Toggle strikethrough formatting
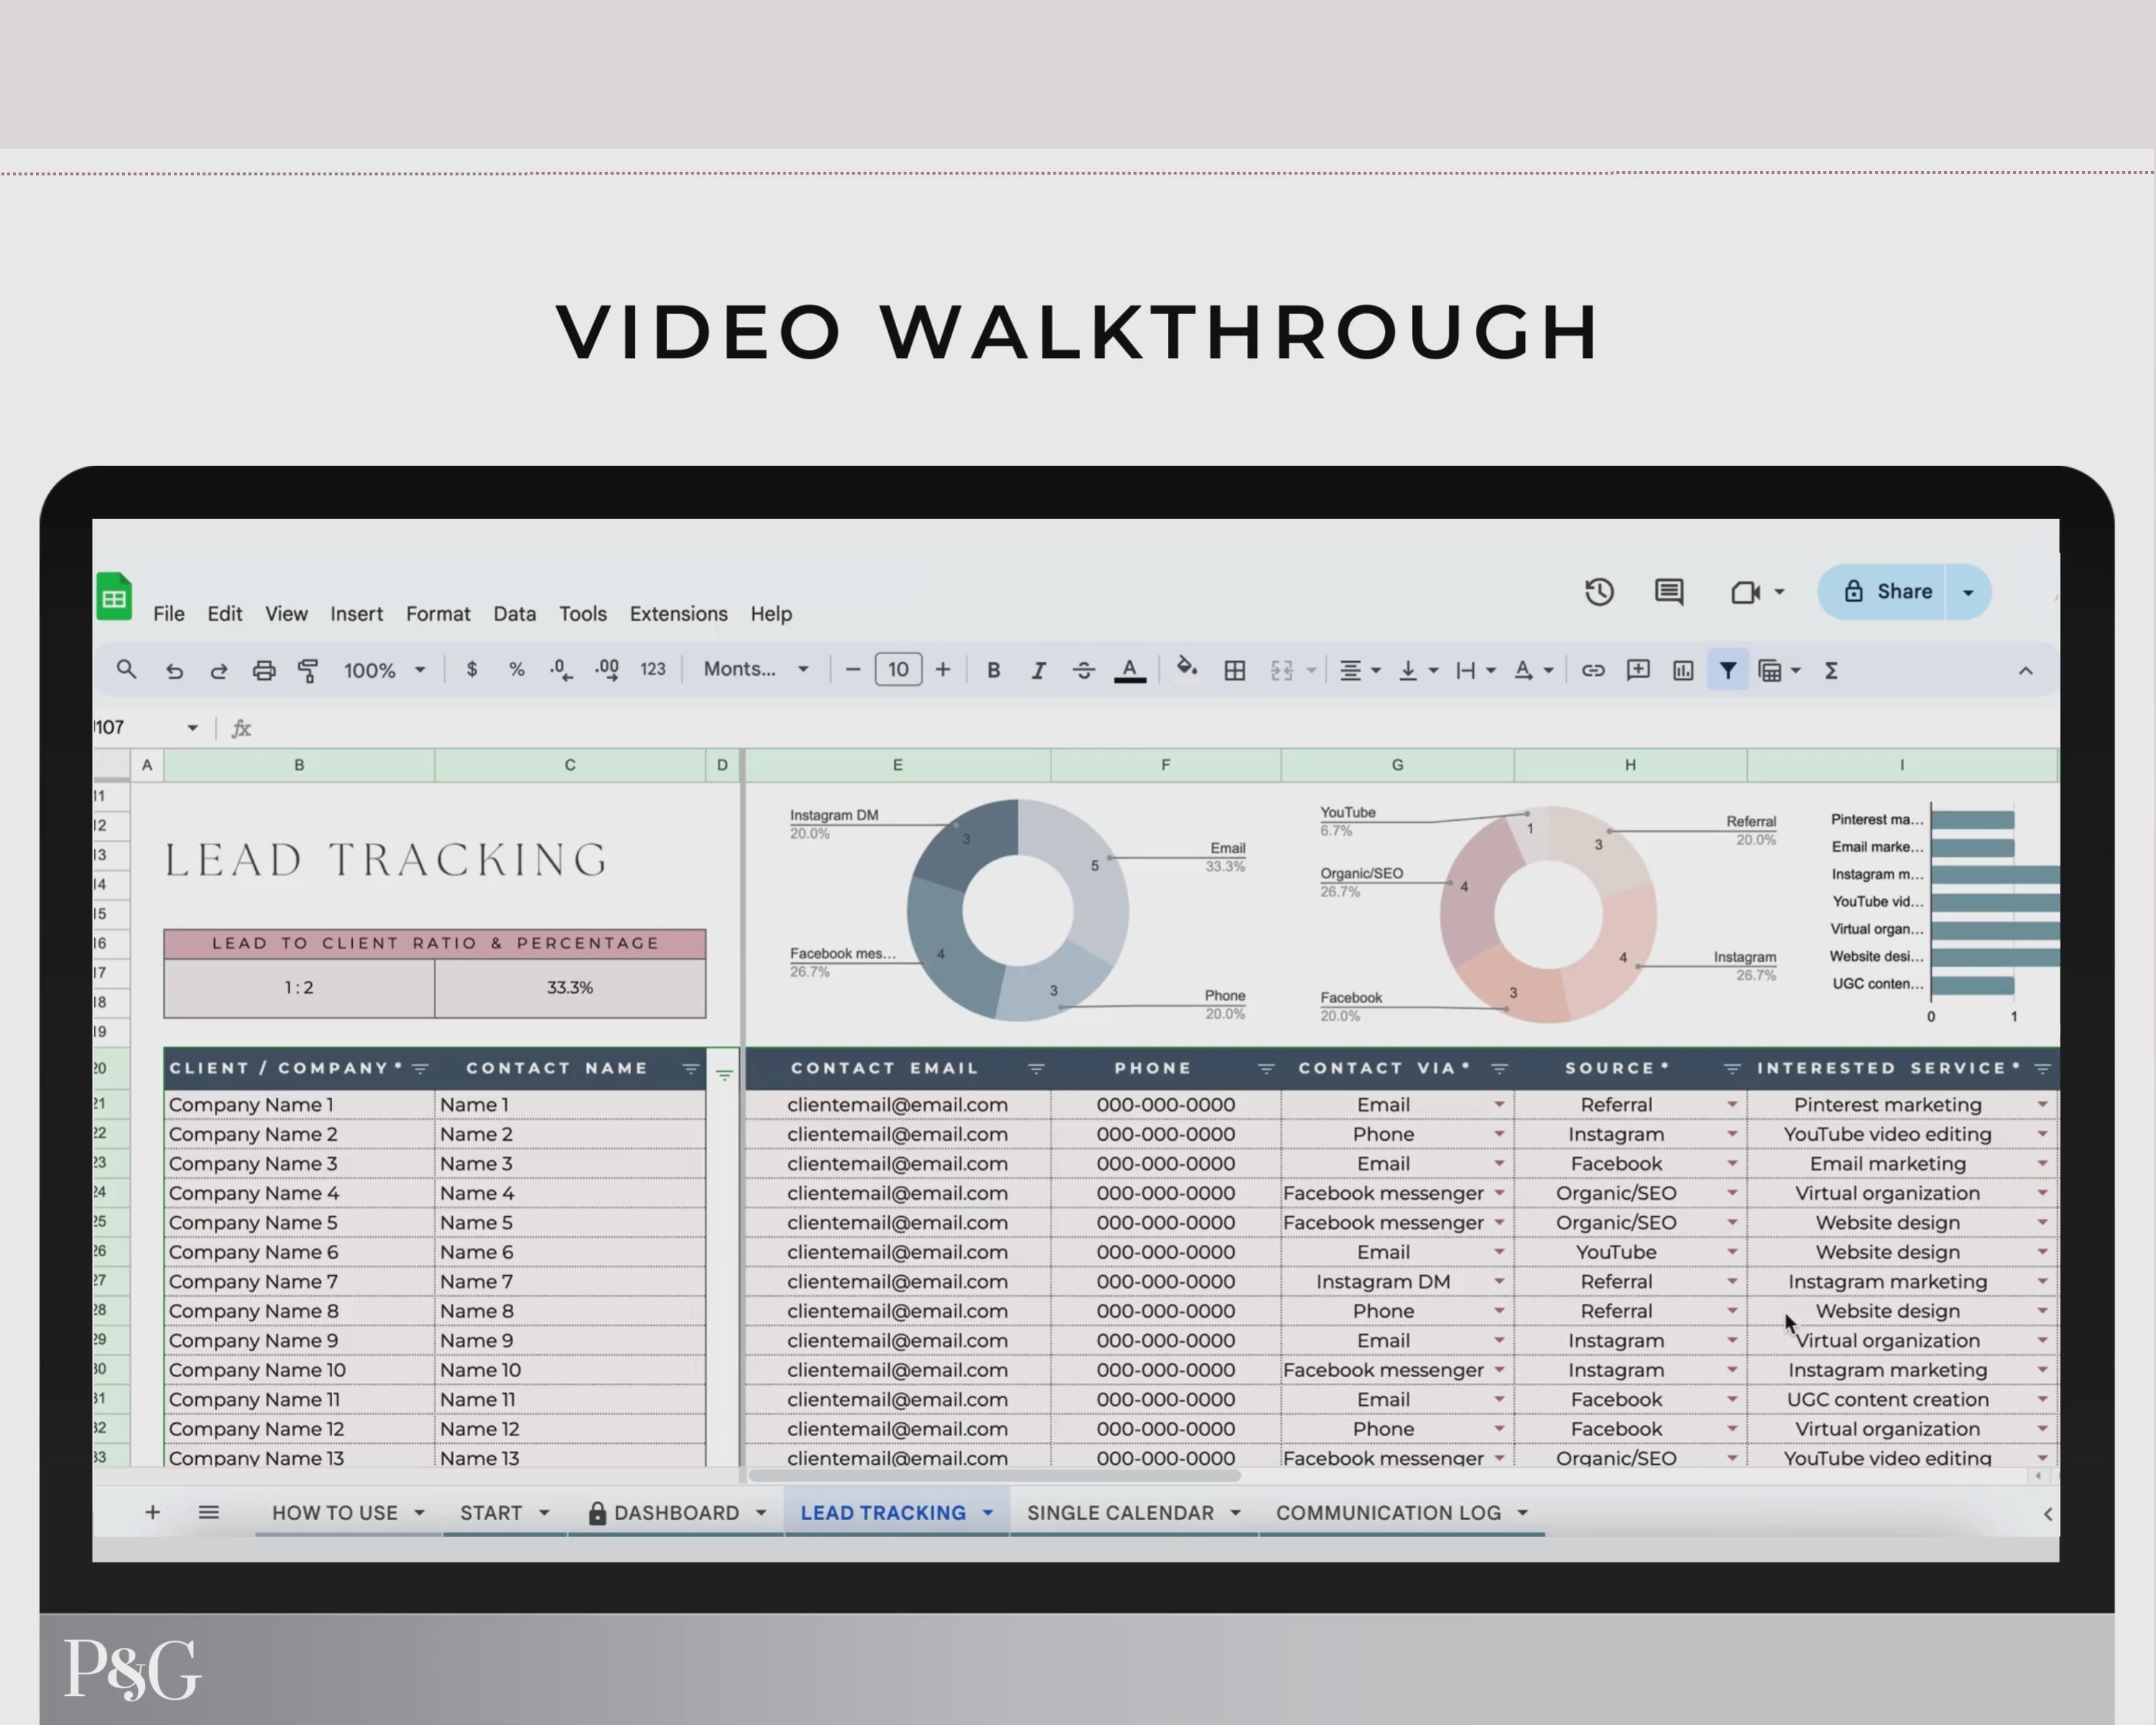 [x=1083, y=670]
